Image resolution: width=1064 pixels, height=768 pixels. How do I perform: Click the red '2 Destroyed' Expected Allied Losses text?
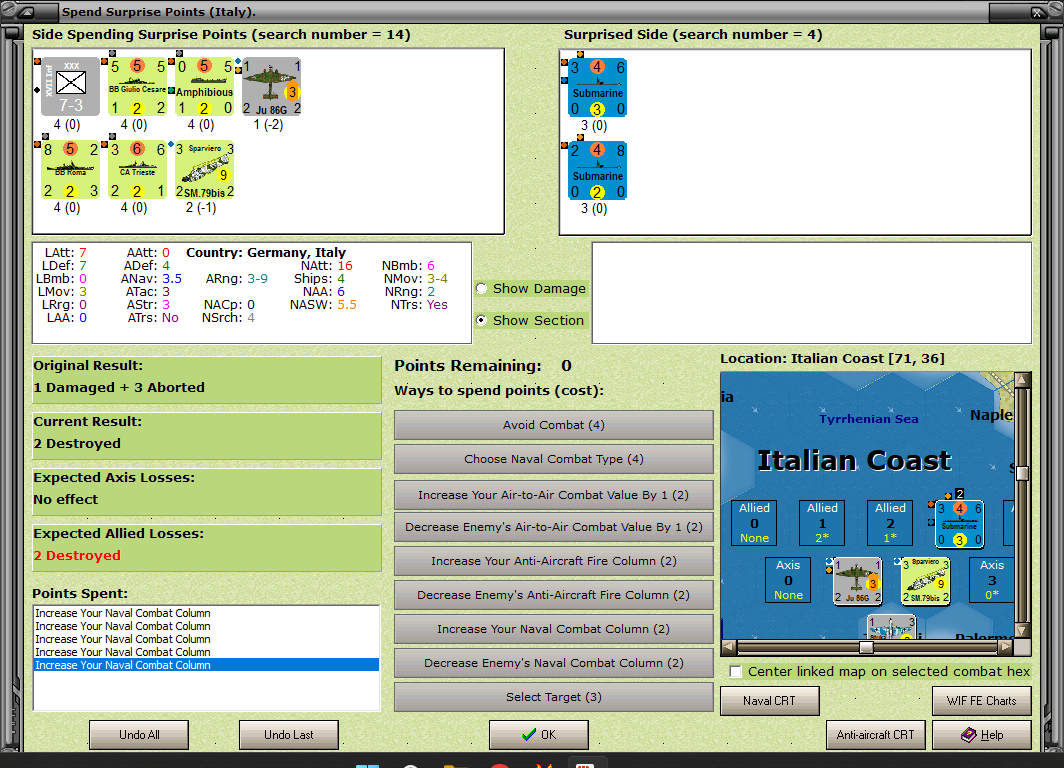tap(77, 556)
